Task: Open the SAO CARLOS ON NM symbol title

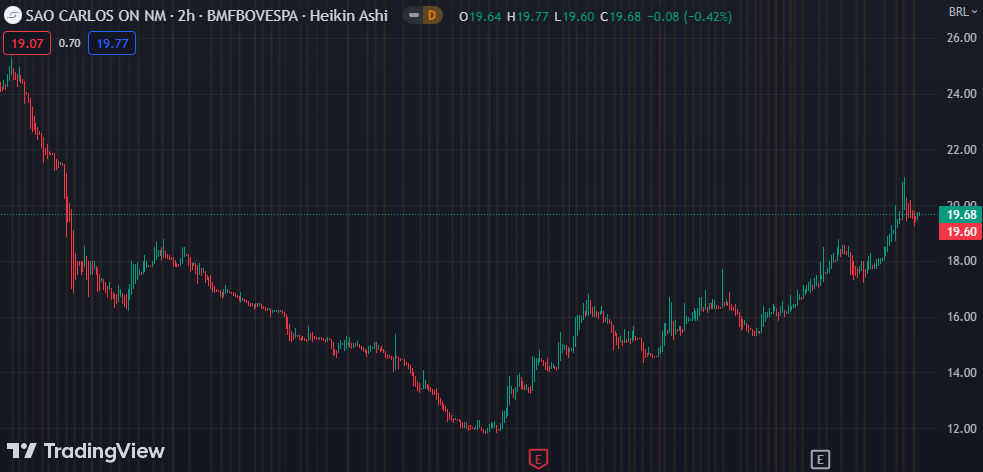Action: 97,16
